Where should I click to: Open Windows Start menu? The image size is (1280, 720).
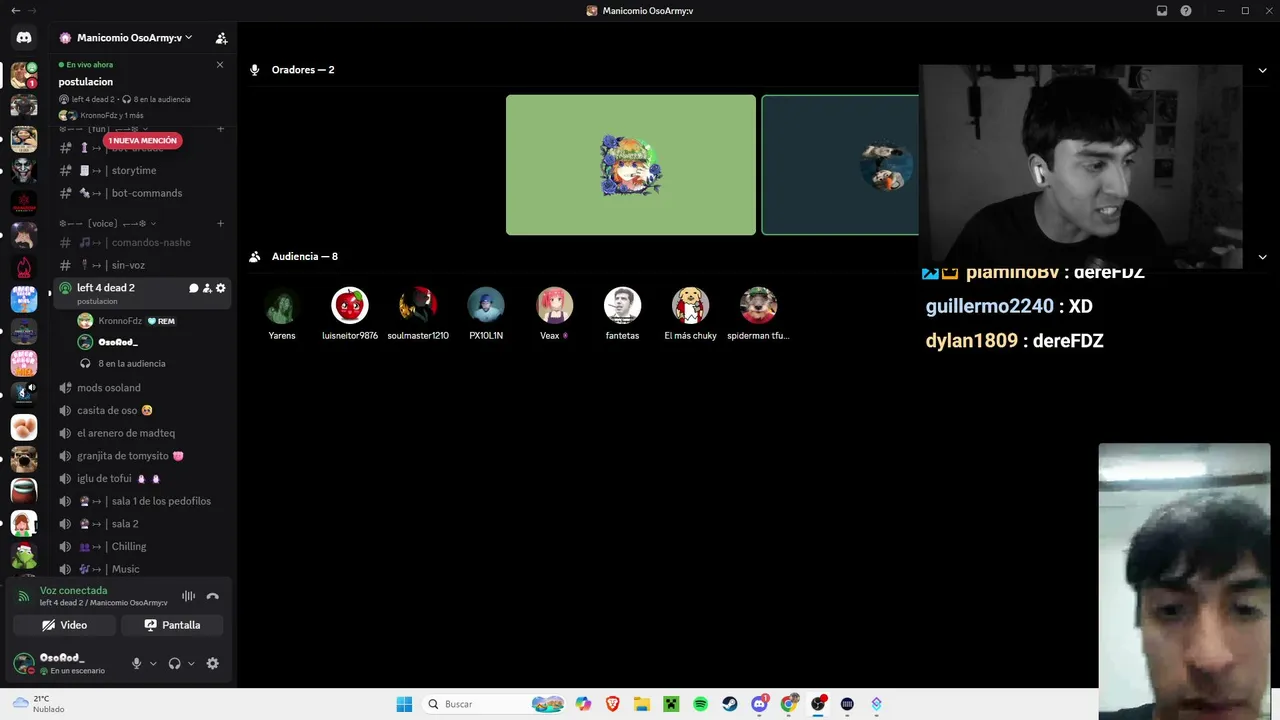tap(404, 704)
